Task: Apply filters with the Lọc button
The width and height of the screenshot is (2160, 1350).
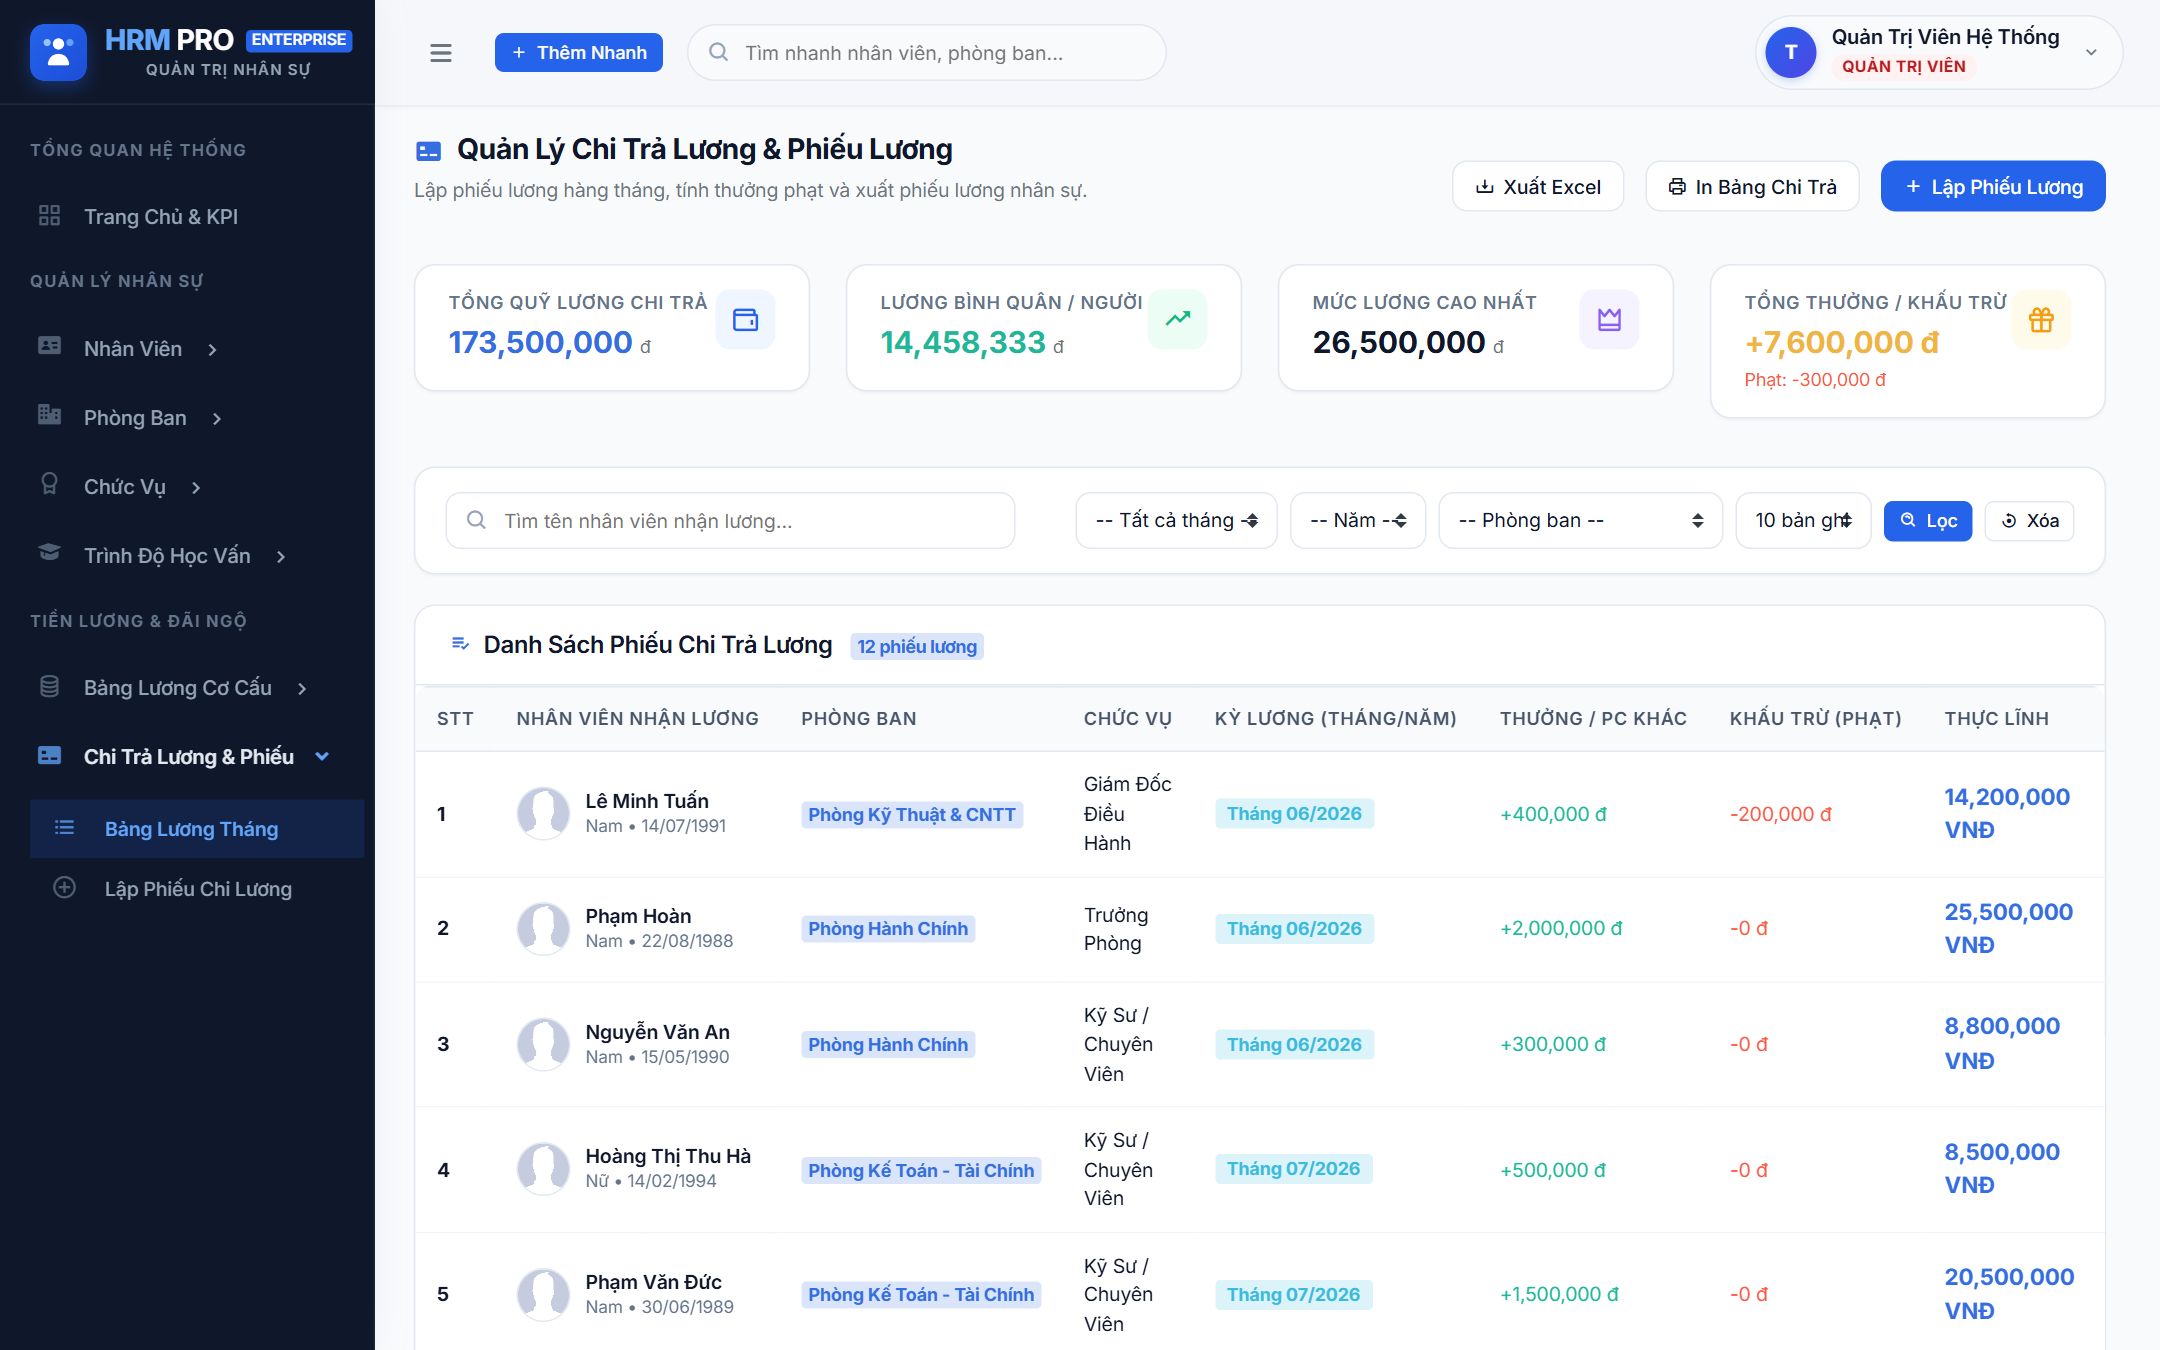Action: pos(1928,521)
